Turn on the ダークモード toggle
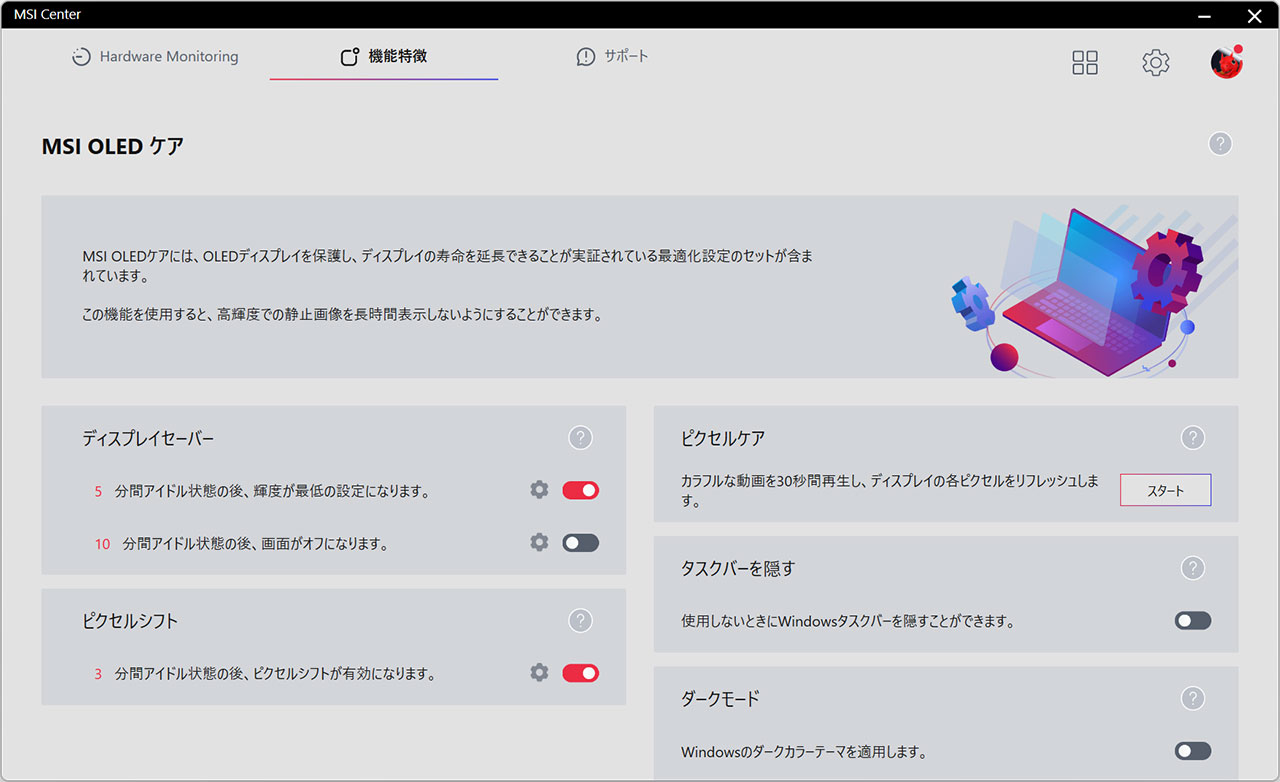 tap(1192, 750)
